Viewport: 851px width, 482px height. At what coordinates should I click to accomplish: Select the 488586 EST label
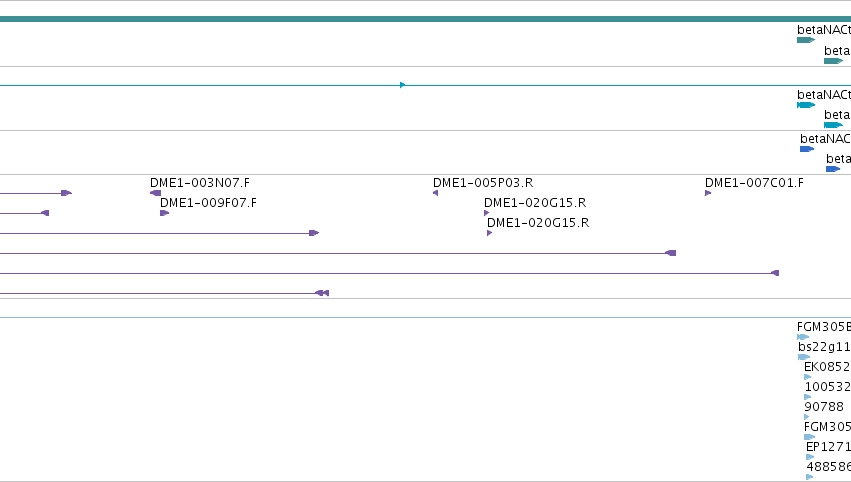click(x=829, y=467)
